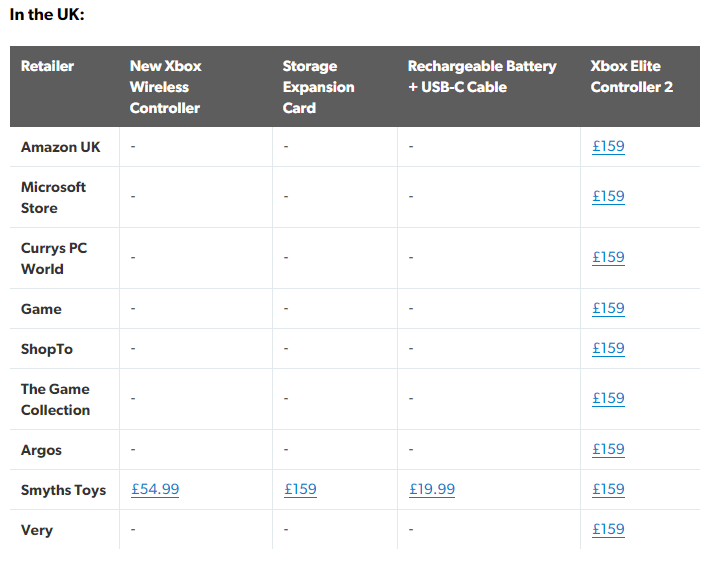
Task: Select the Smyths Toys retailer cell
Action: point(63,490)
